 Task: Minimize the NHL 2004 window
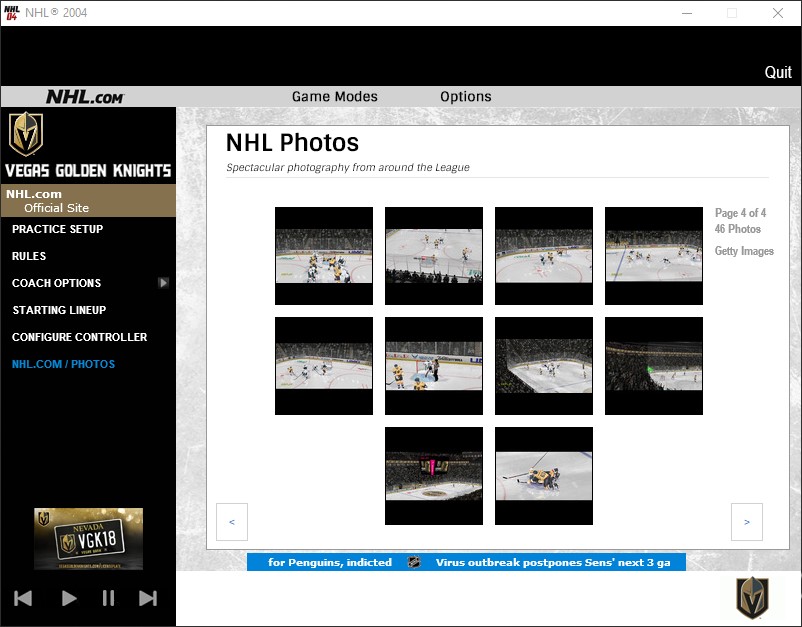pyautogui.click(x=687, y=13)
